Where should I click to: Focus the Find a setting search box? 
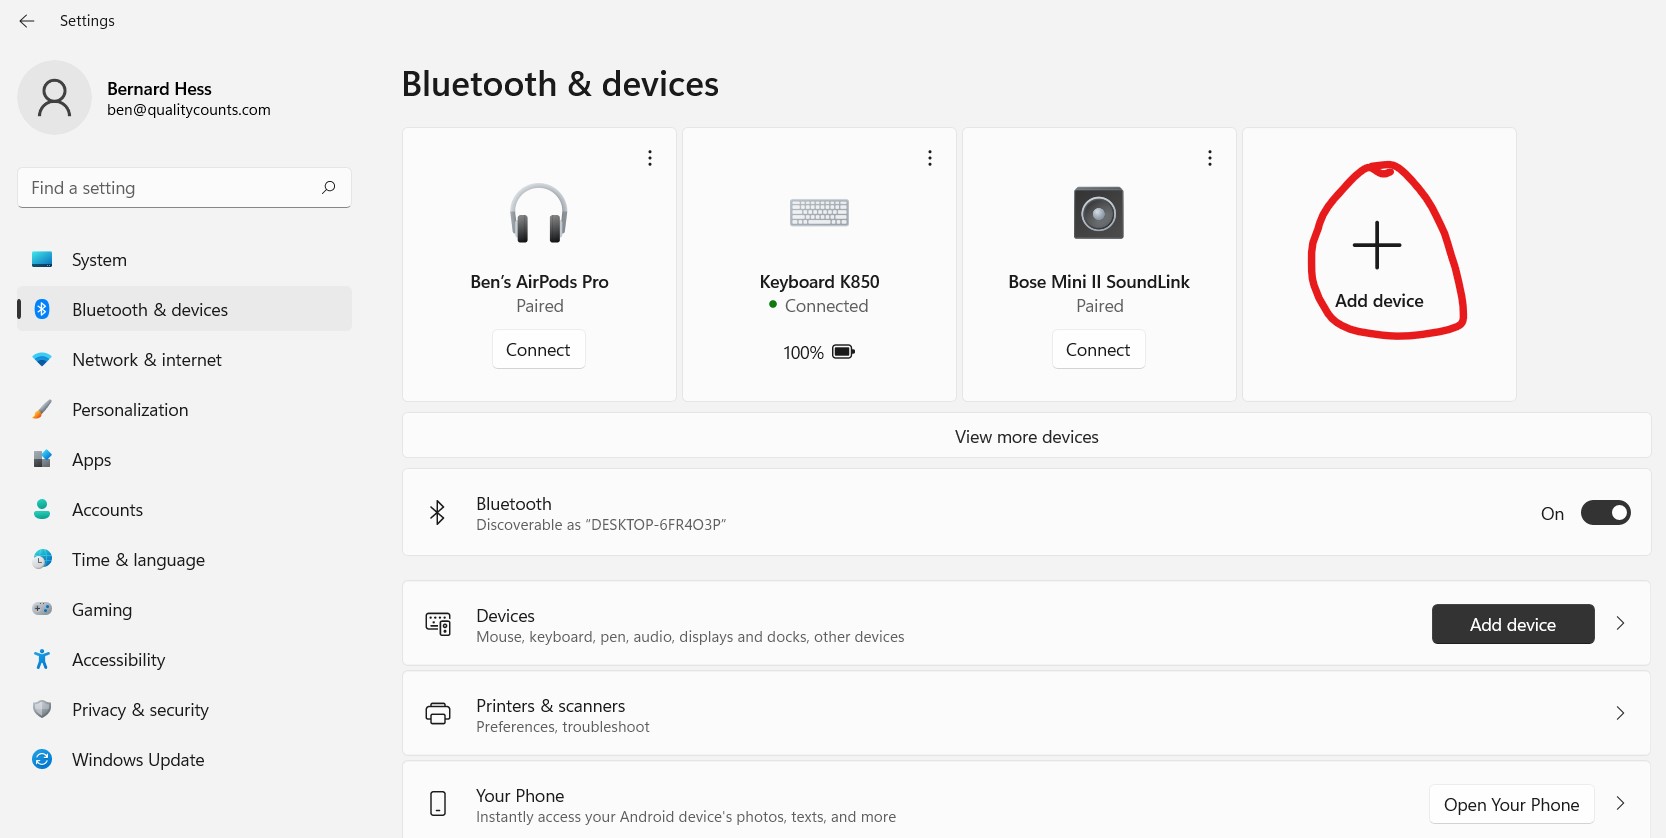(x=184, y=188)
